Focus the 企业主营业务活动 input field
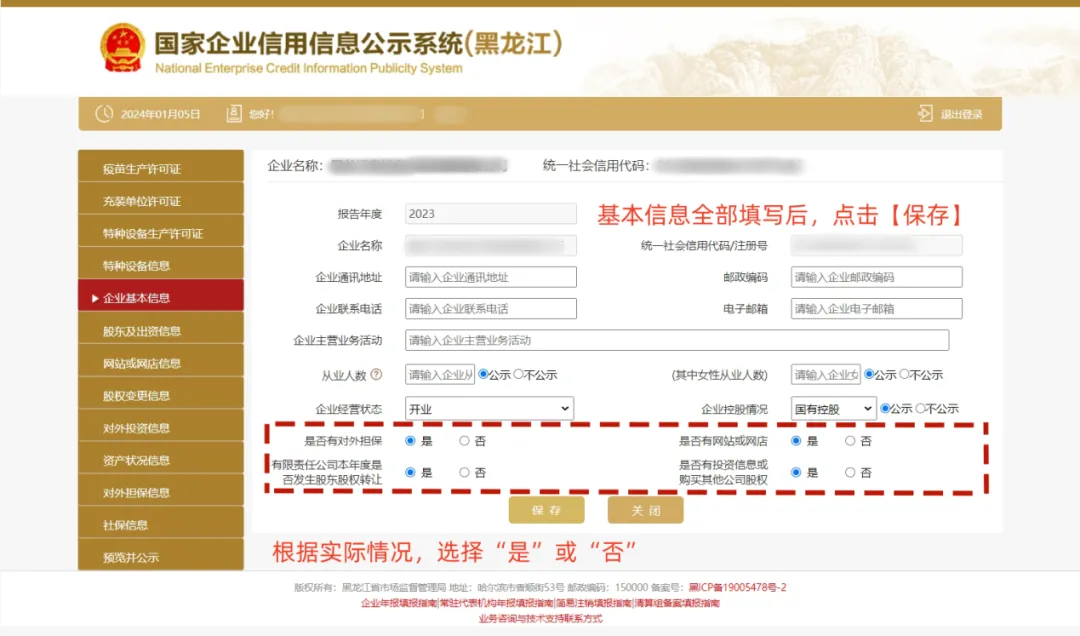 click(676, 340)
